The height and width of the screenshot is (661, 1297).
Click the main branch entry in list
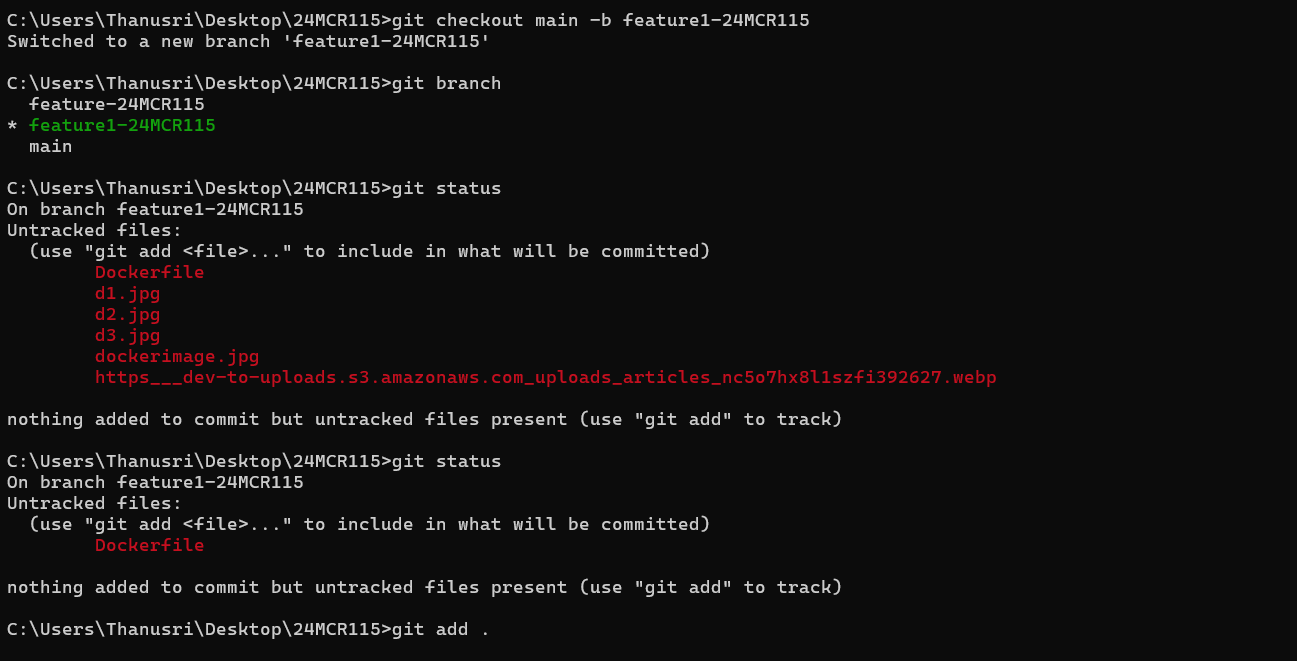tap(51, 146)
